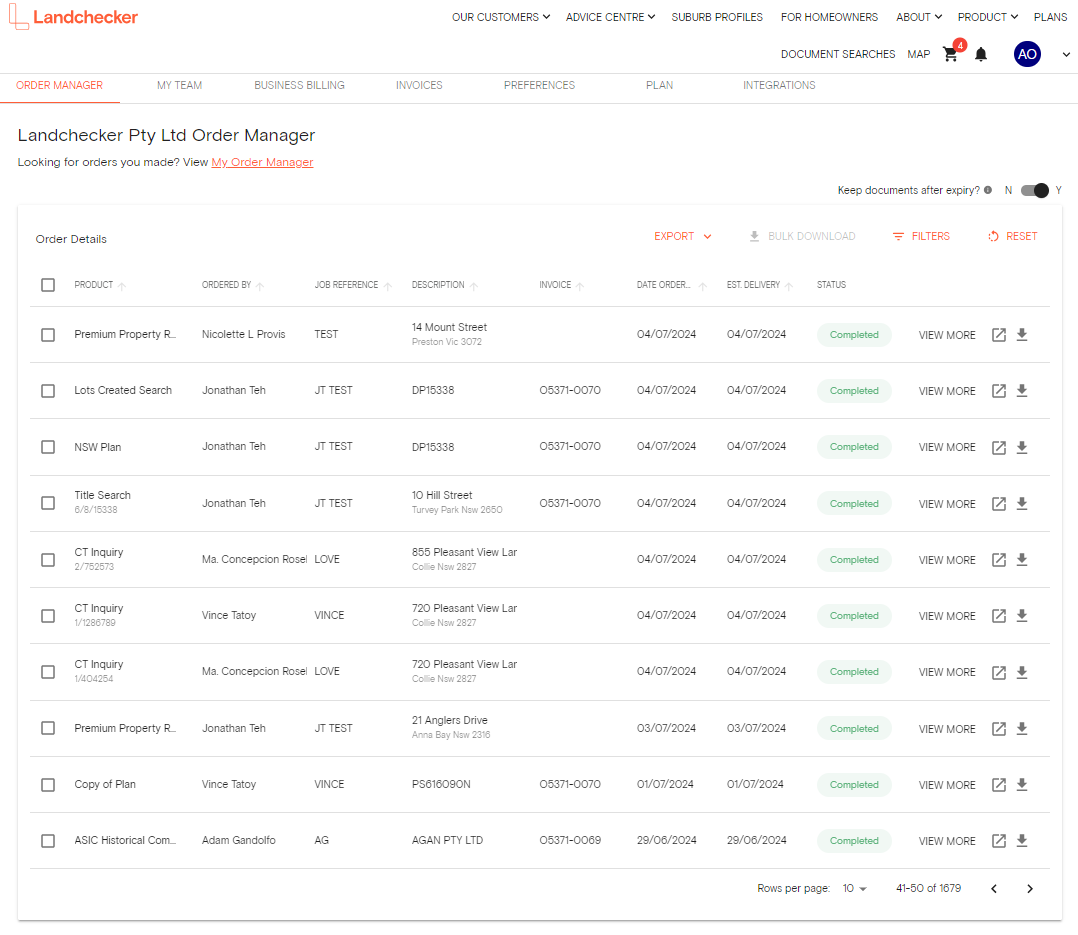
Task: Click the AO user avatar
Action: click(1027, 54)
